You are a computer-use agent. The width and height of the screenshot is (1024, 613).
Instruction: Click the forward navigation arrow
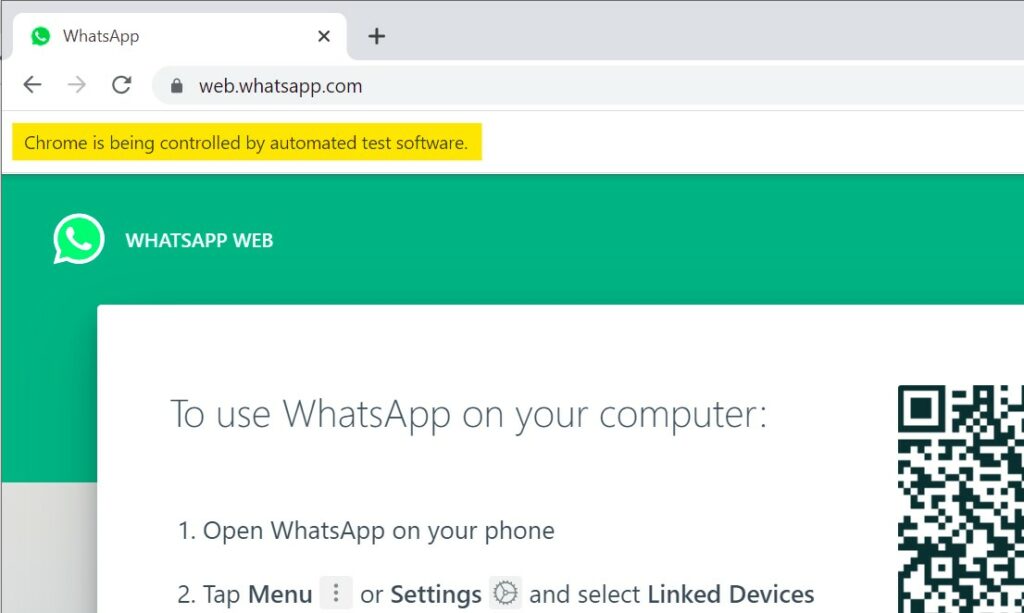(77, 85)
